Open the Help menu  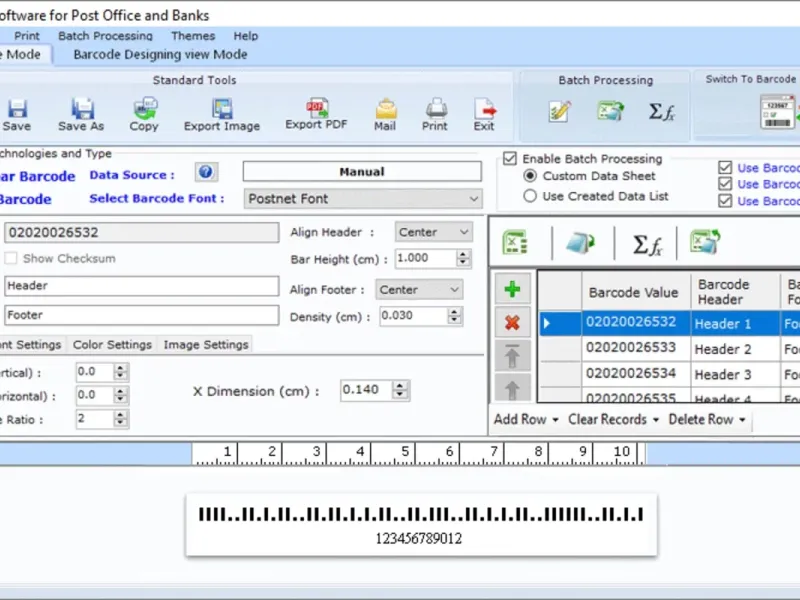[246, 36]
